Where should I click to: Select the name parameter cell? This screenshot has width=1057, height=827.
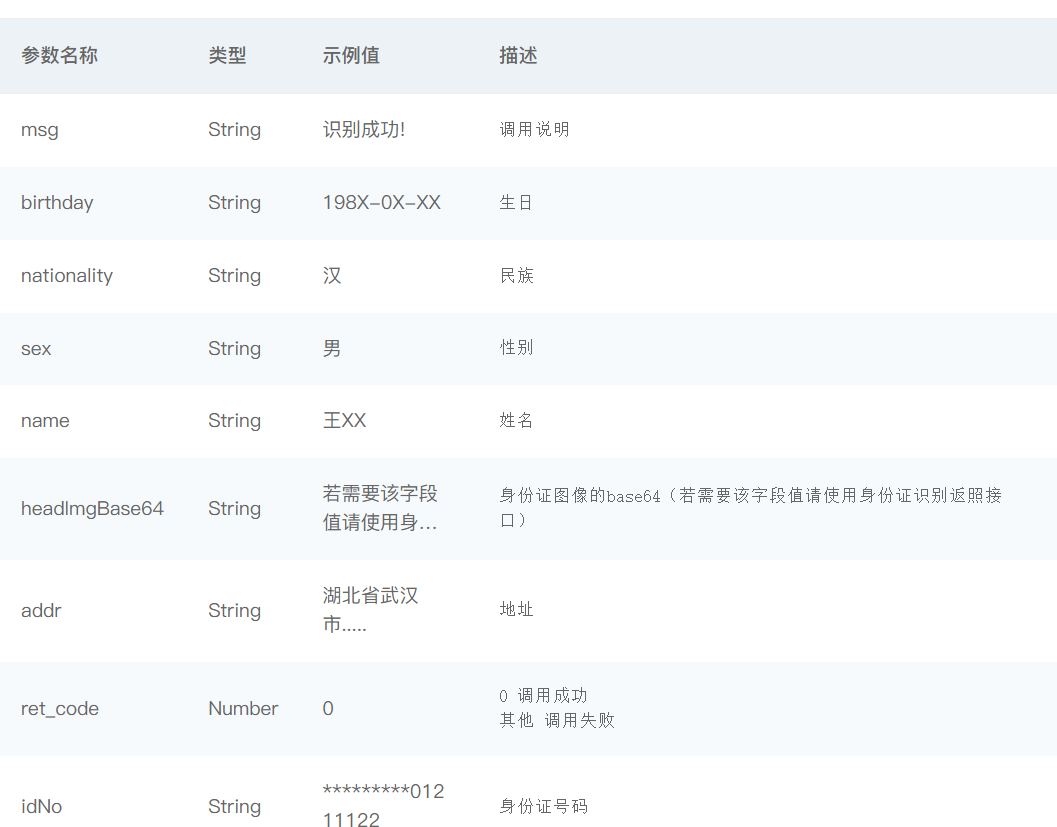[45, 421]
